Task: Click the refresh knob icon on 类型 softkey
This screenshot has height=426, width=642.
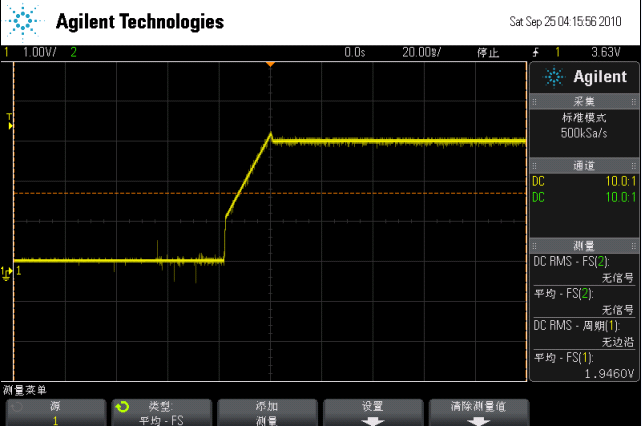Action: click(122, 407)
